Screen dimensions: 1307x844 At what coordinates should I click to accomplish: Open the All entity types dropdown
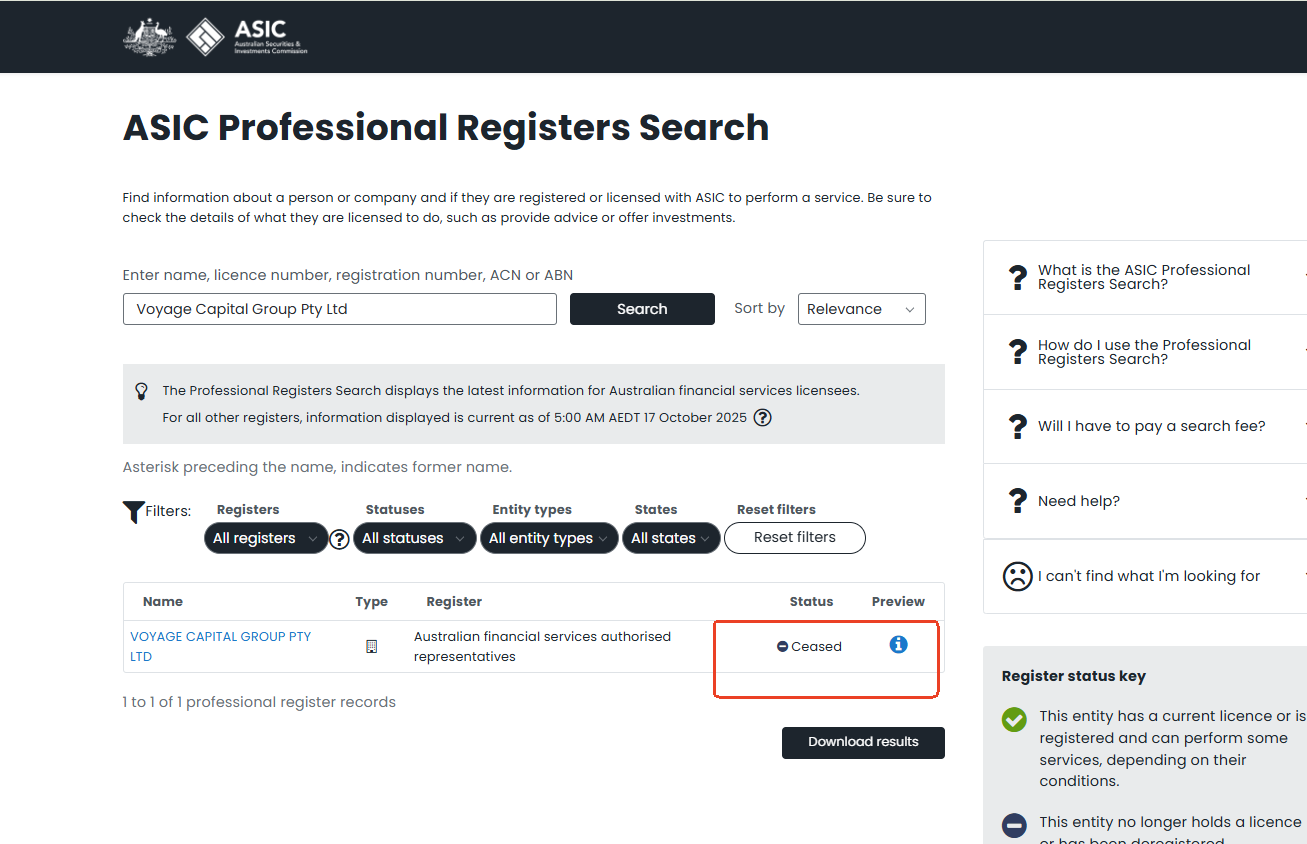548,538
